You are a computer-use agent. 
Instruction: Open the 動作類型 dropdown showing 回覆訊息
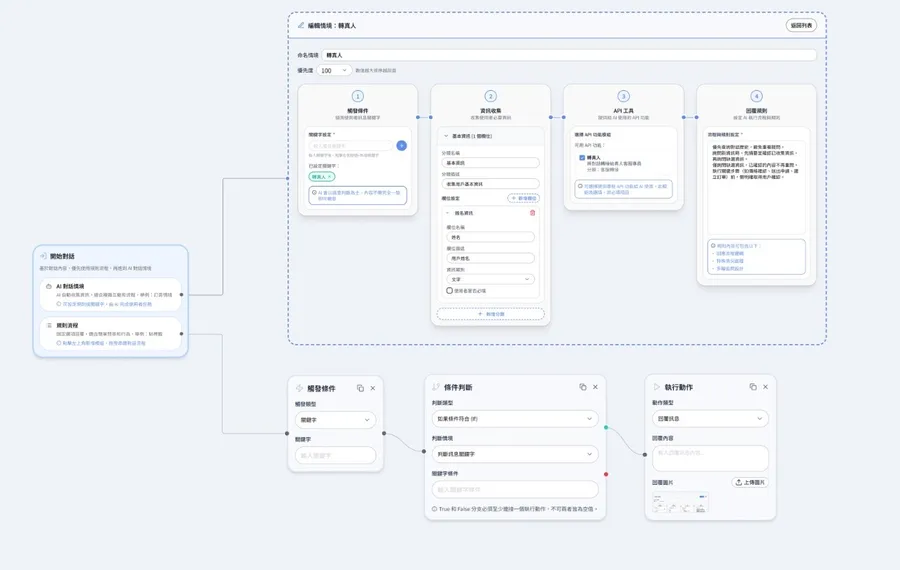pos(710,418)
